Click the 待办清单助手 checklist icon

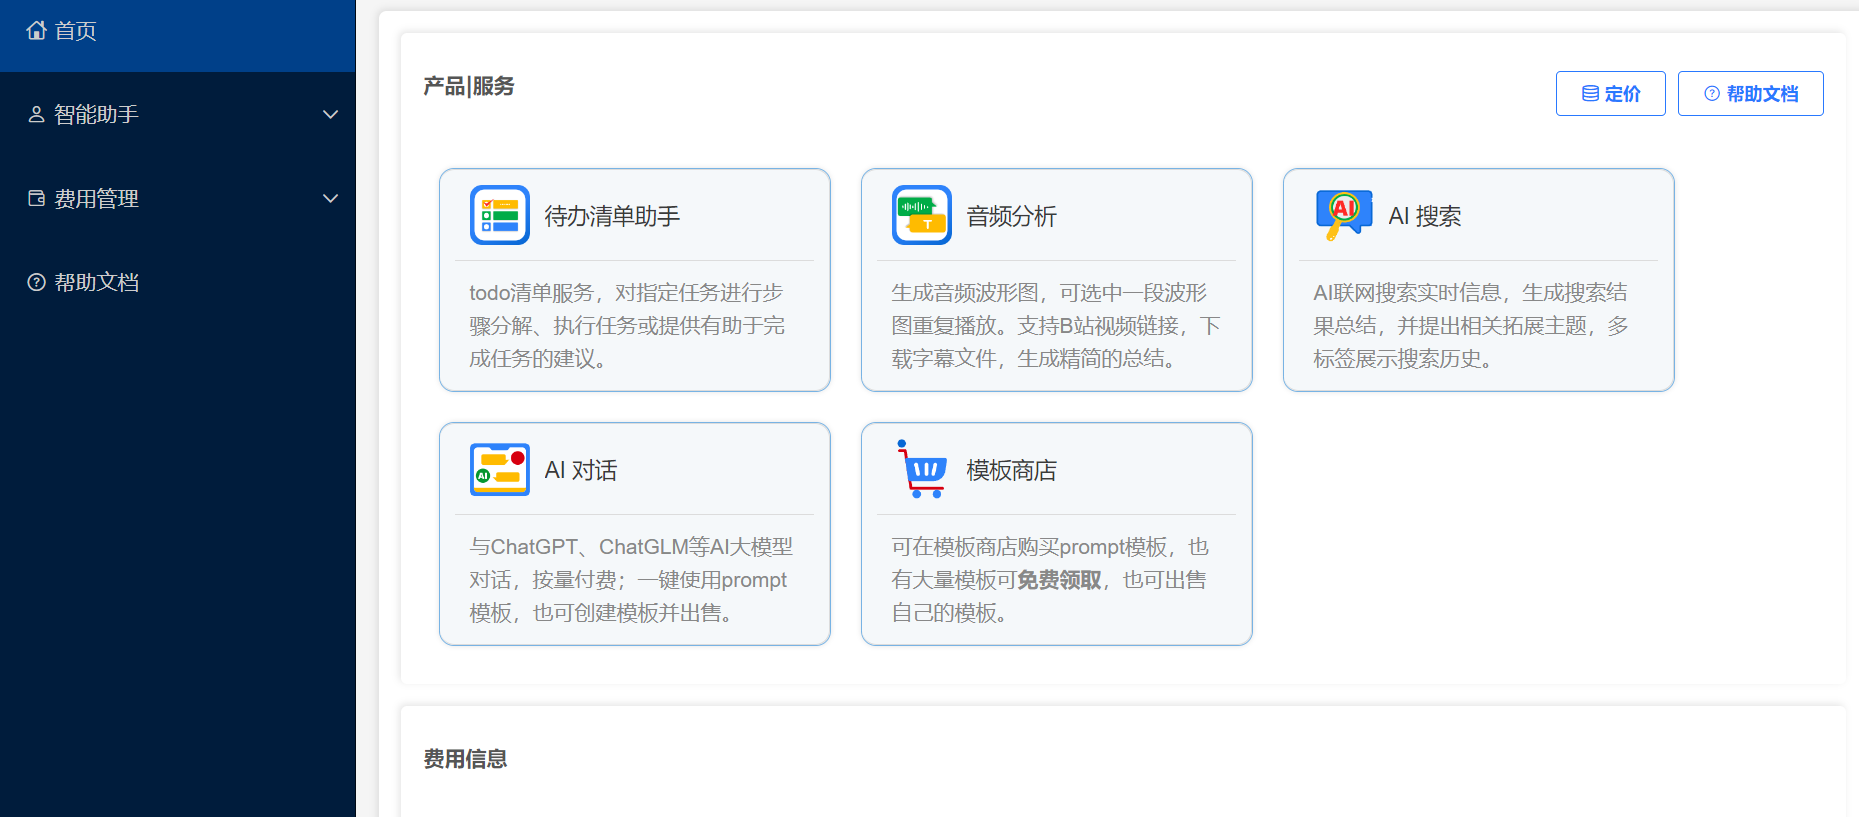(x=500, y=215)
